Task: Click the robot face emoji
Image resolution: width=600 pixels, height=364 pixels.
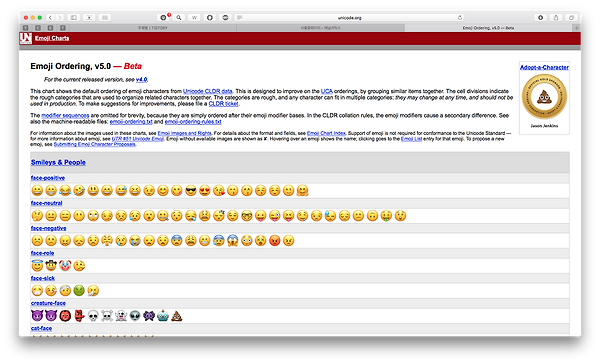Action: point(163,316)
